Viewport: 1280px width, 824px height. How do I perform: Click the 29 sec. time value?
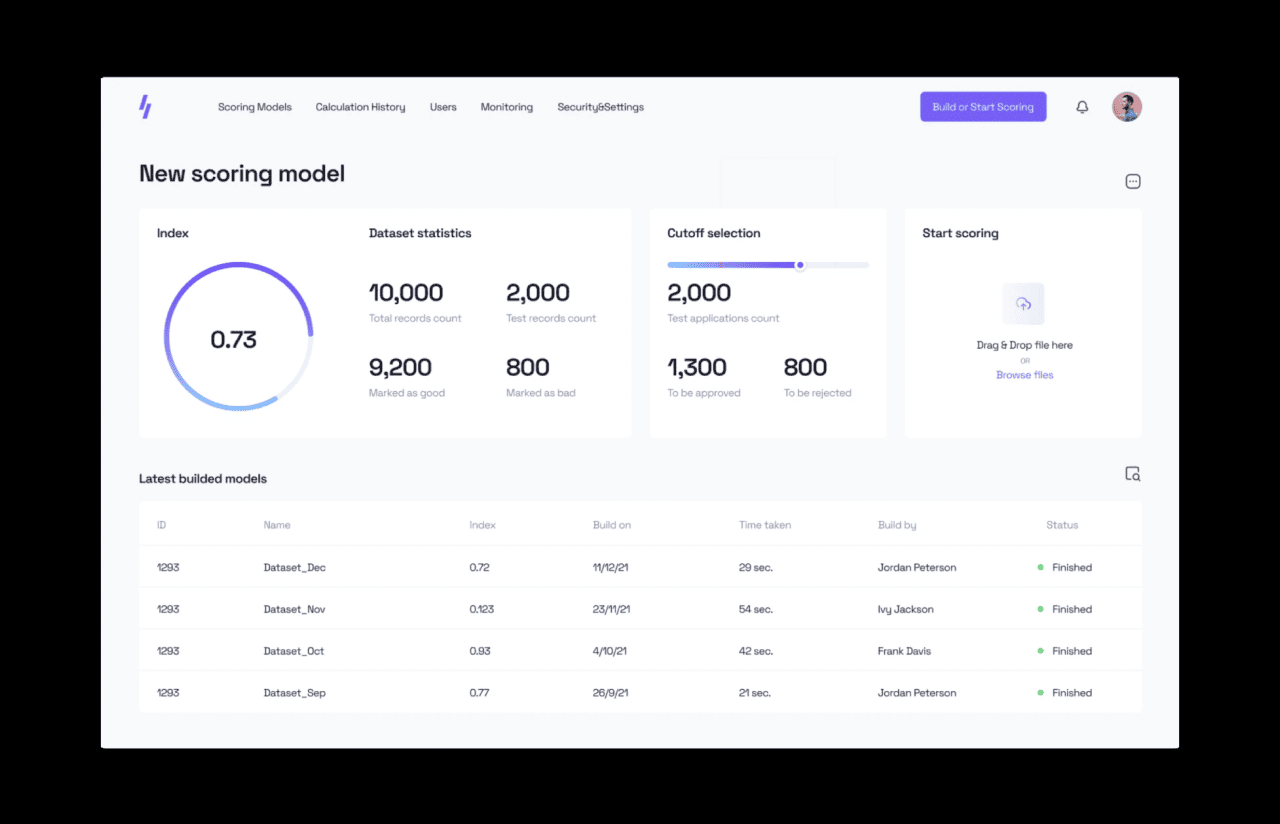[x=756, y=567]
